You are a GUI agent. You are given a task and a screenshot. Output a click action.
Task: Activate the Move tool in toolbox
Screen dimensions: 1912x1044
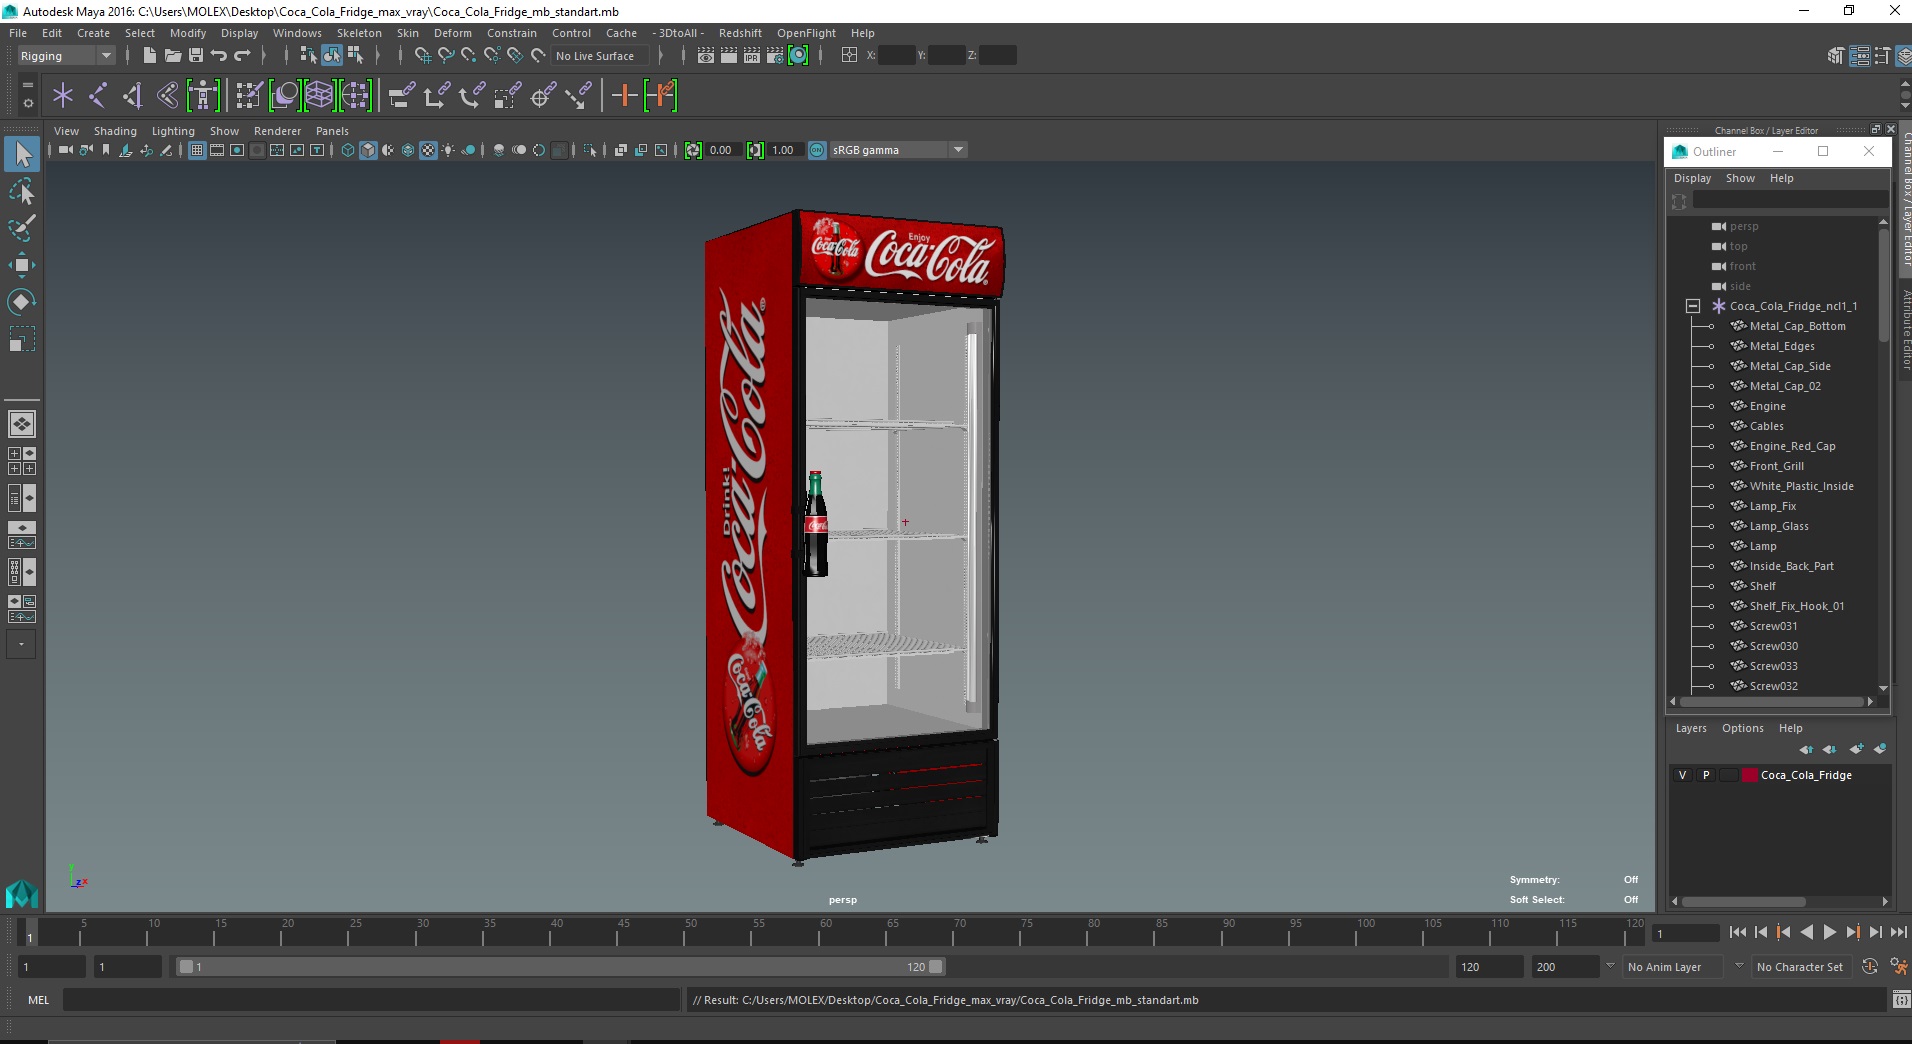22,265
